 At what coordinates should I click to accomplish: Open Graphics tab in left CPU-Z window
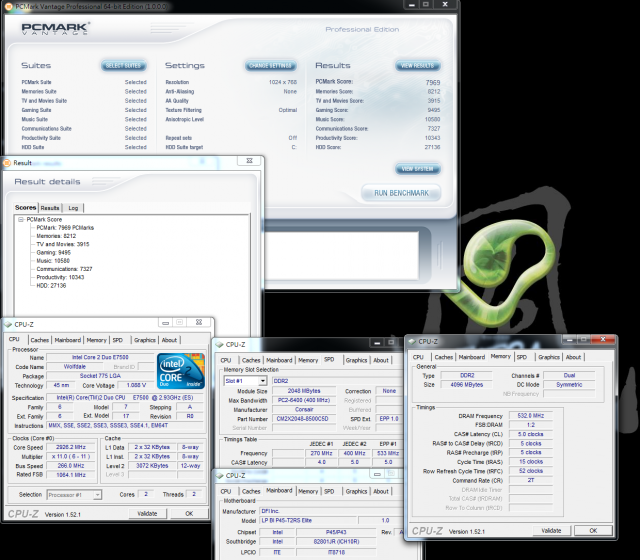(x=145, y=340)
